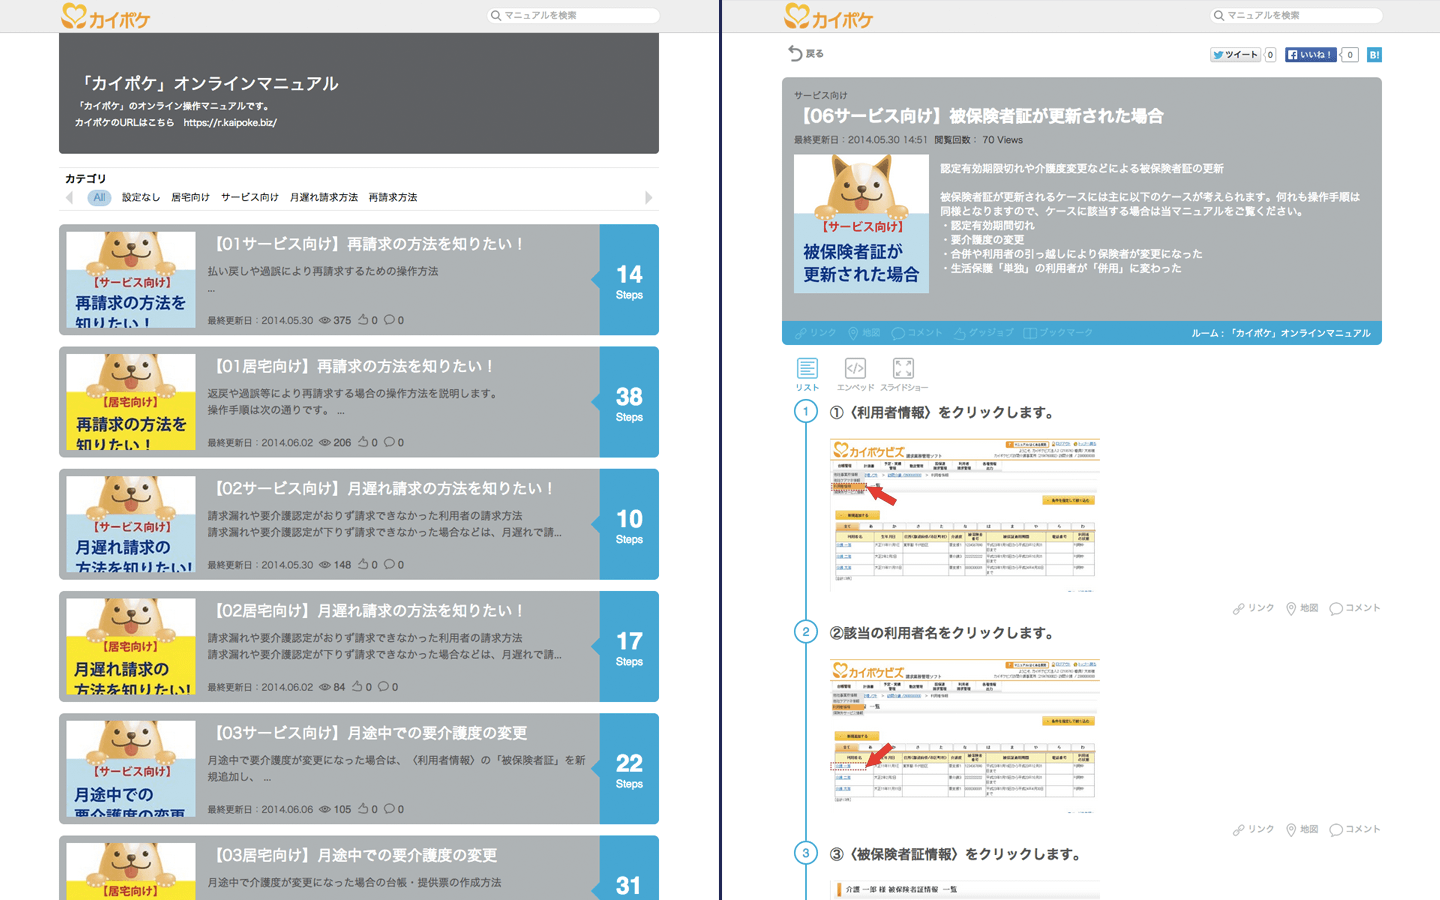Click リンク in the manual header bar

816,333
